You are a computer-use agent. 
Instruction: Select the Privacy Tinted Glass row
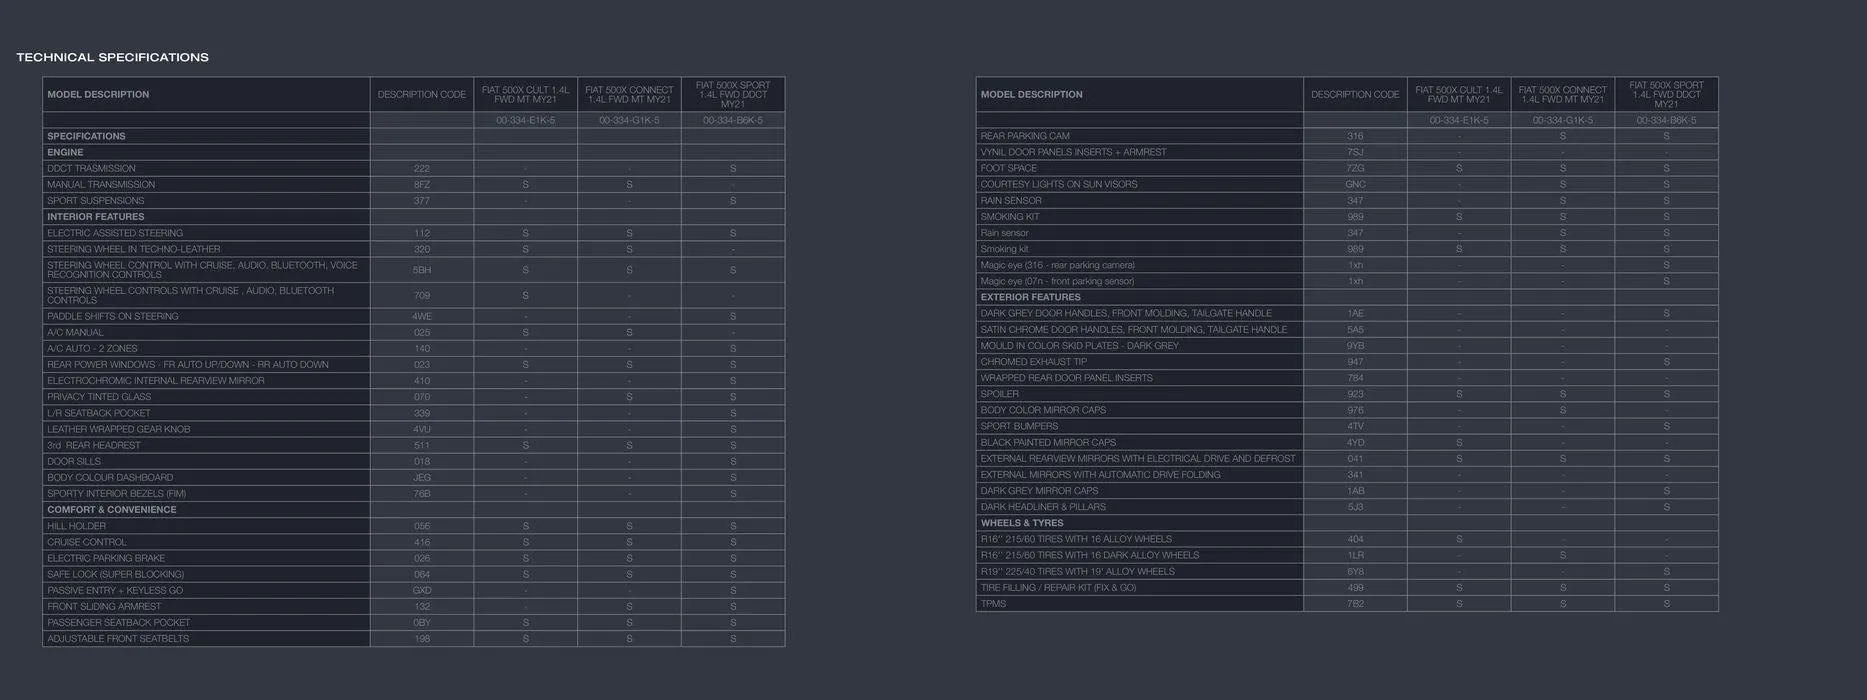pyautogui.click(x=99, y=397)
